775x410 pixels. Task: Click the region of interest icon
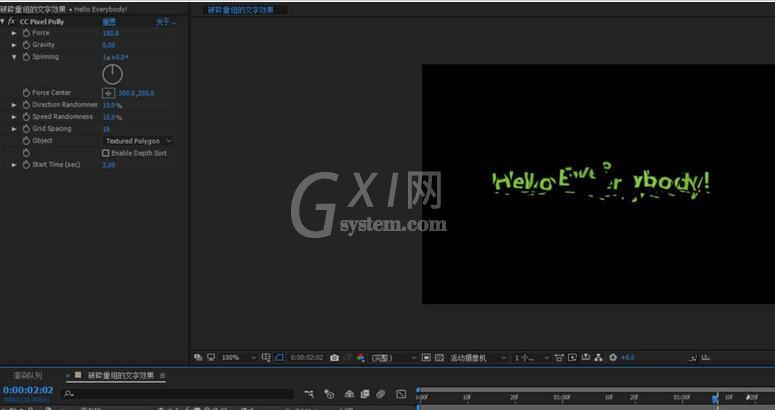click(x=426, y=358)
